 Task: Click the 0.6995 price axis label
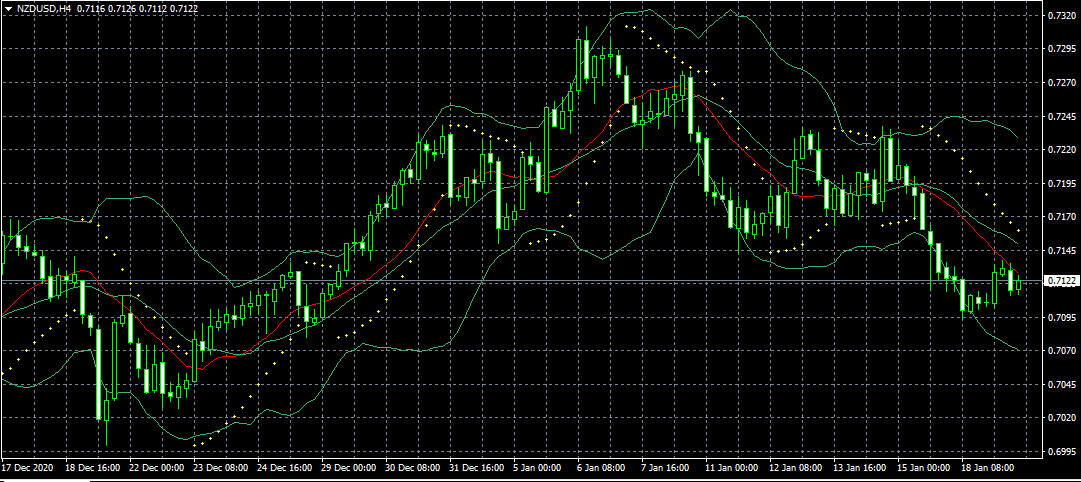pos(1061,452)
